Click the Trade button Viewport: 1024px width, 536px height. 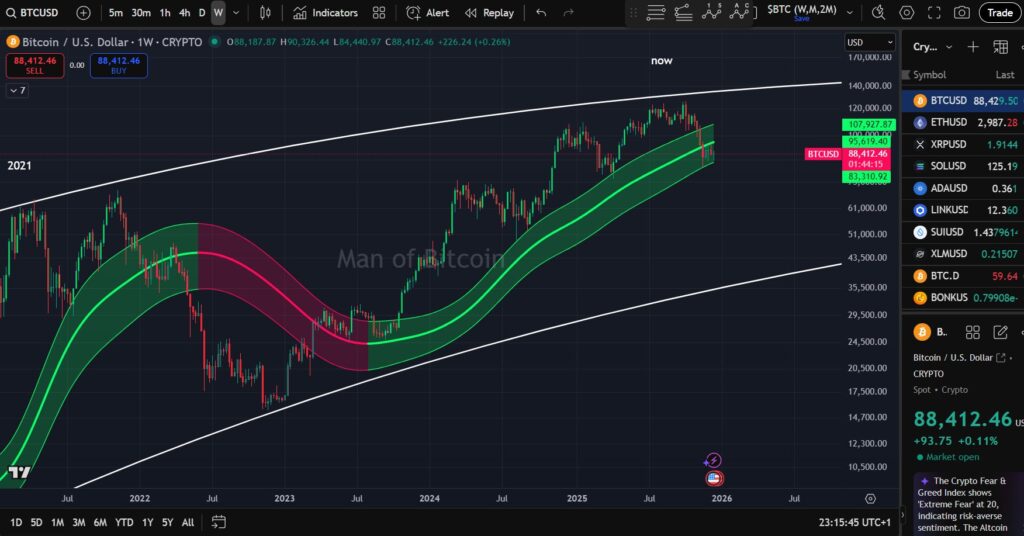[x=1000, y=12]
